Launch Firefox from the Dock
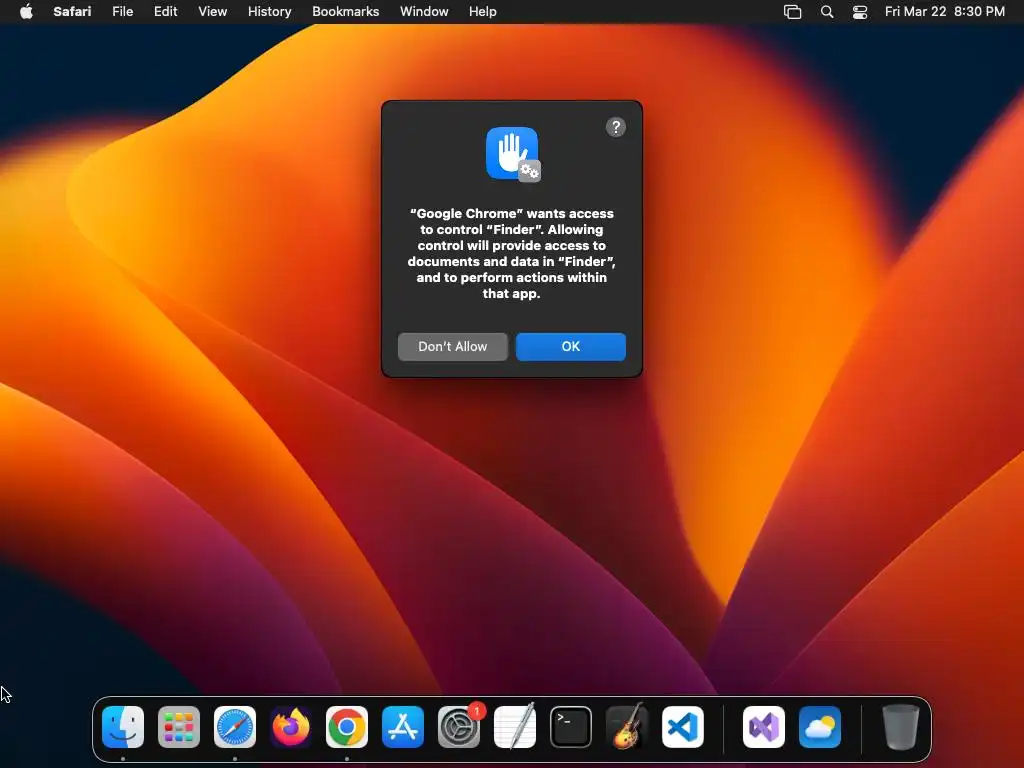This screenshot has width=1024, height=768. tap(291, 727)
